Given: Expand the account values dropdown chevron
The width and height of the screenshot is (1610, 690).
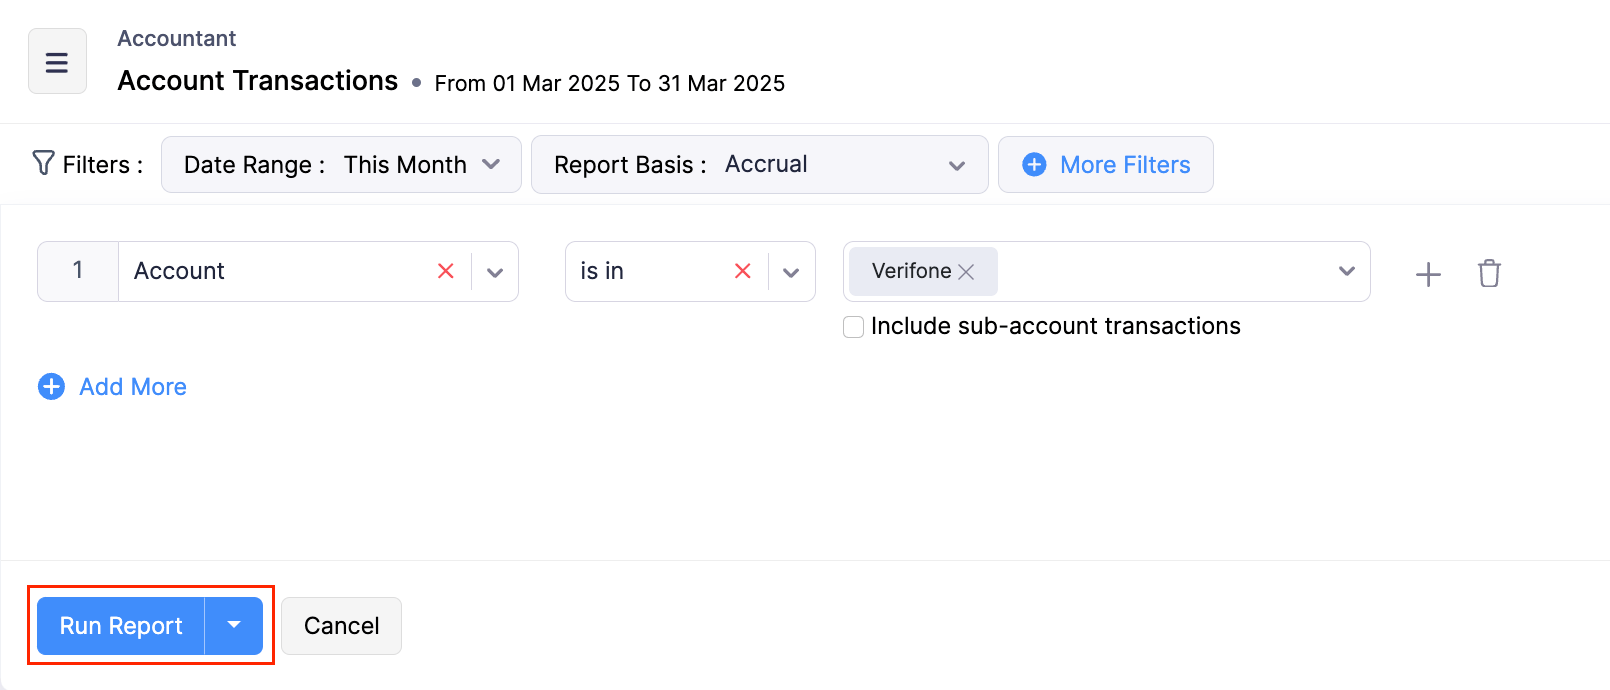Looking at the screenshot, I should (x=1346, y=271).
